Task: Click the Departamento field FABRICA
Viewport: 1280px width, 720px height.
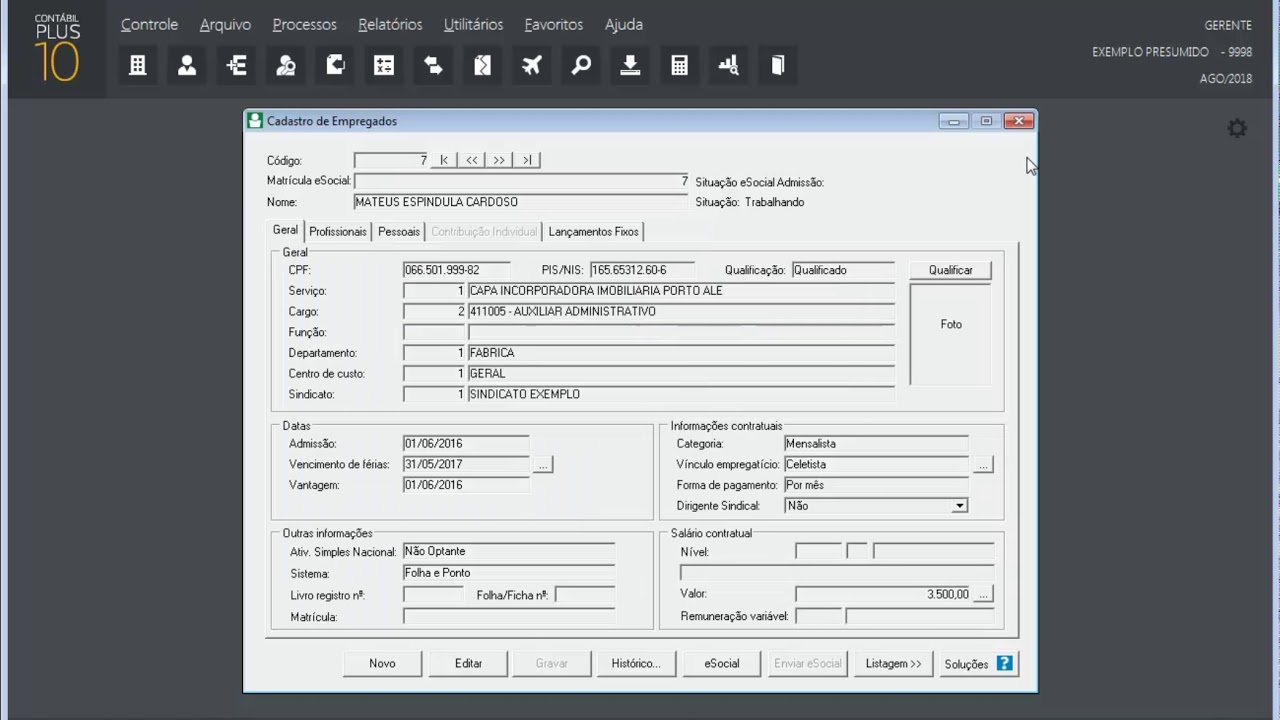Action: (681, 353)
